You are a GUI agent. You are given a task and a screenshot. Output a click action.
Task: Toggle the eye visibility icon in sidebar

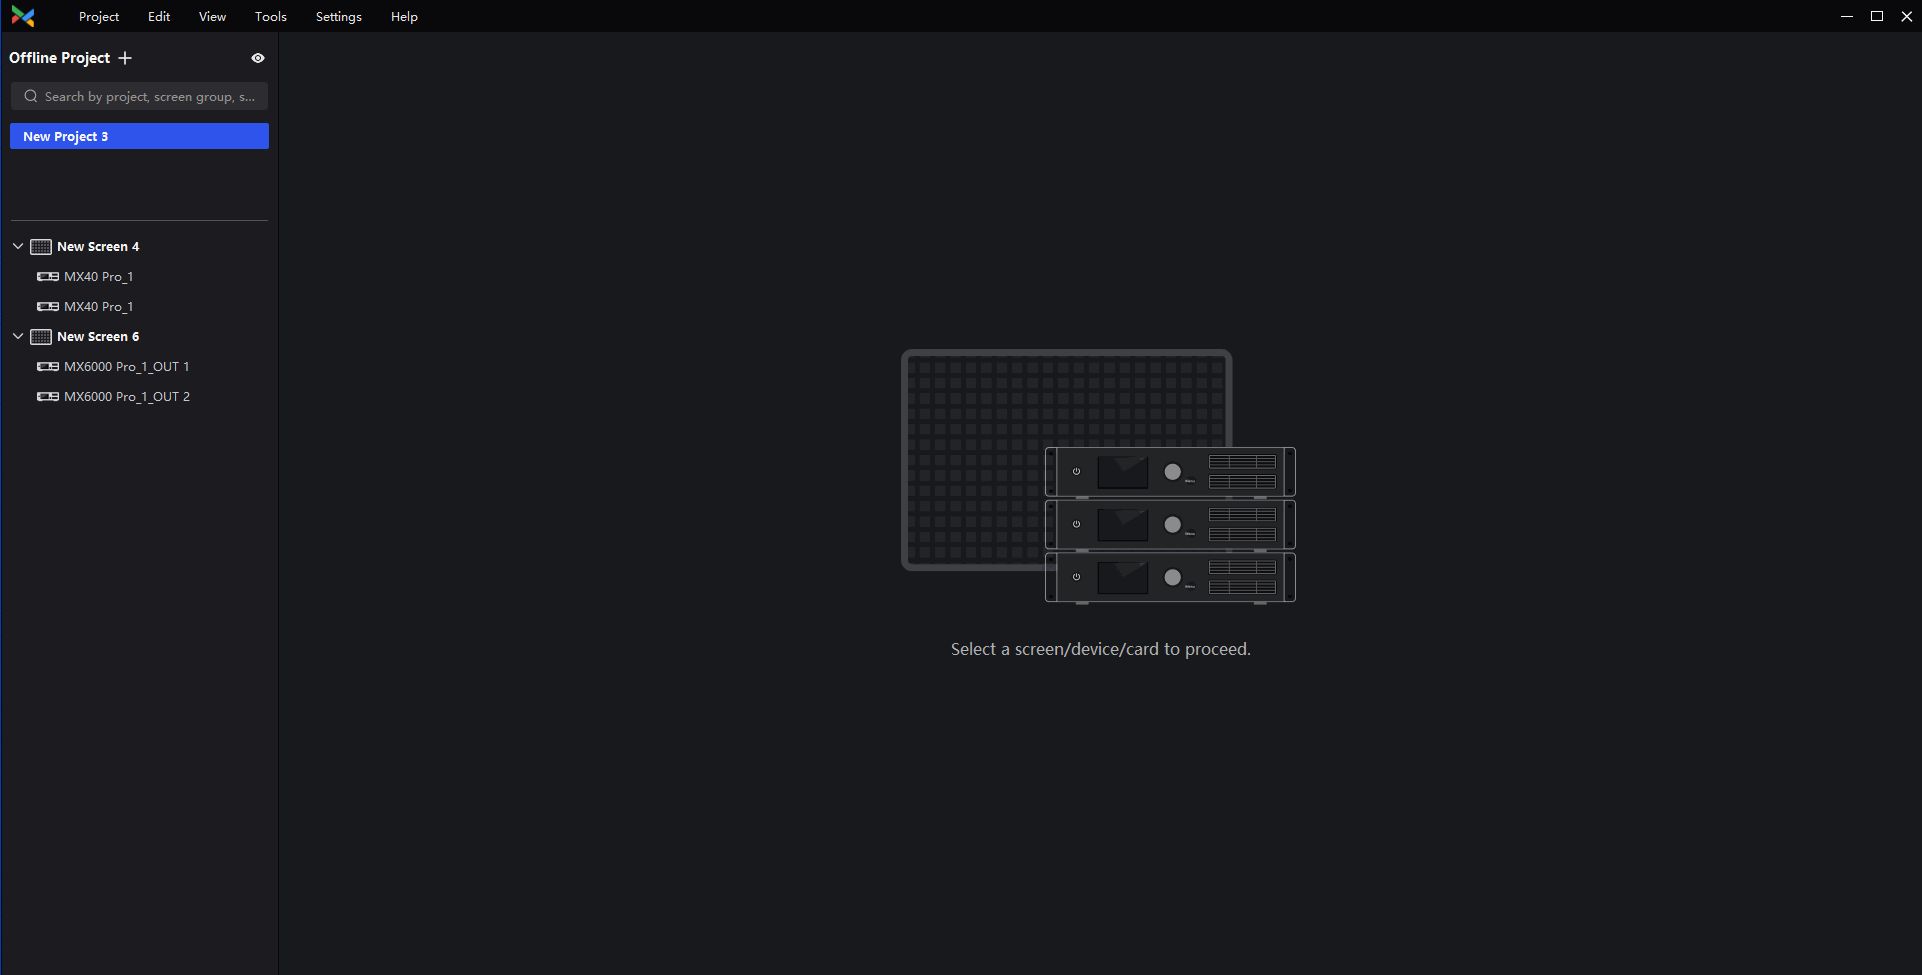coord(258,58)
